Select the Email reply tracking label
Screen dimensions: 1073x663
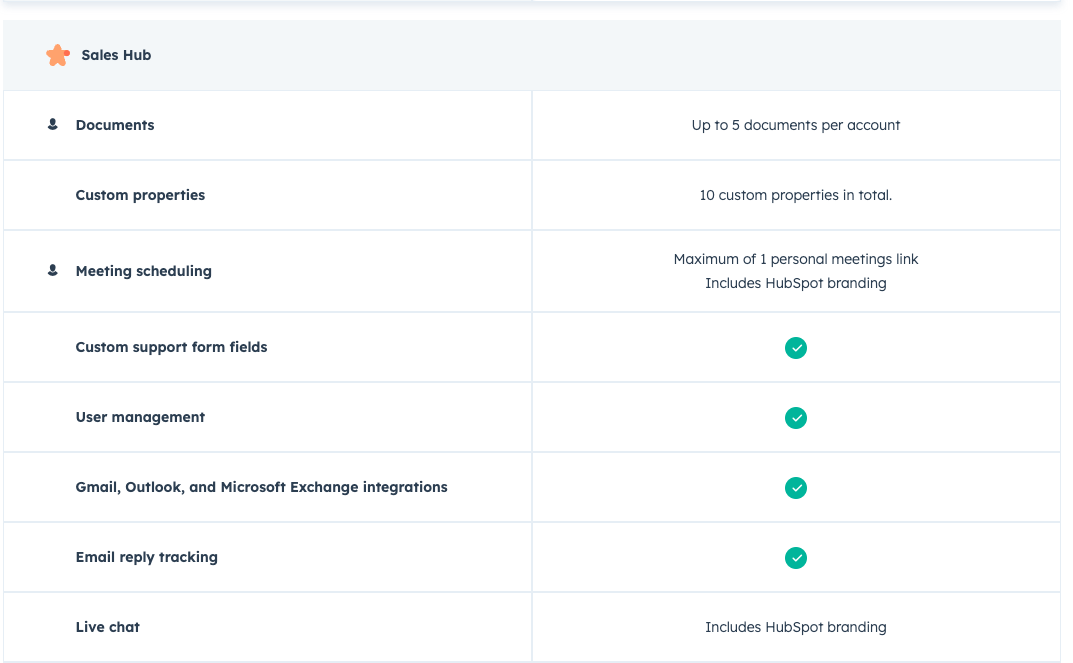pyautogui.click(x=146, y=557)
